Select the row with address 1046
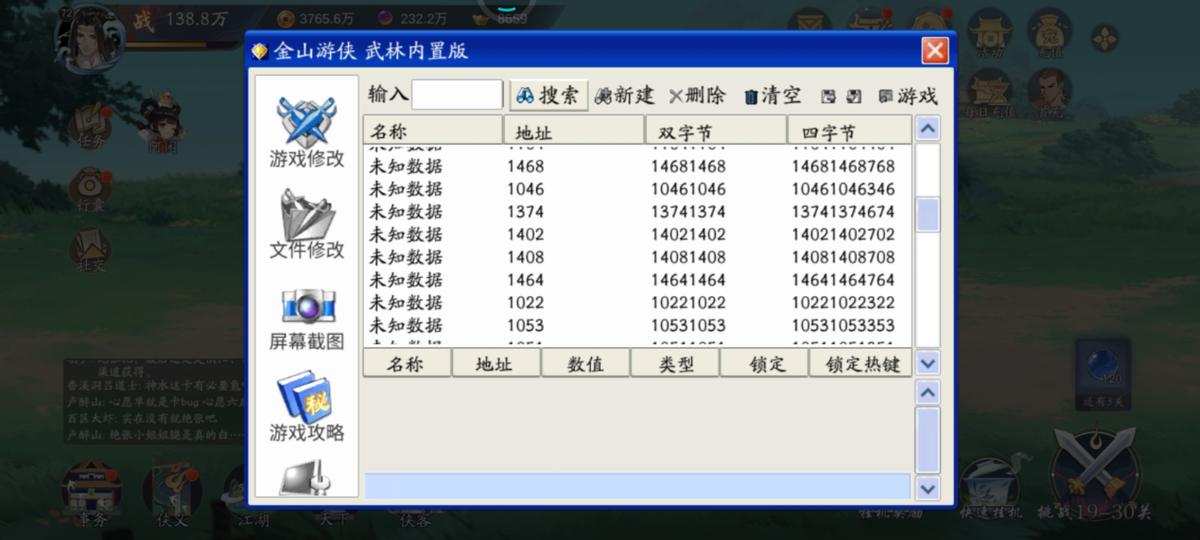1200x540 pixels. (638, 189)
